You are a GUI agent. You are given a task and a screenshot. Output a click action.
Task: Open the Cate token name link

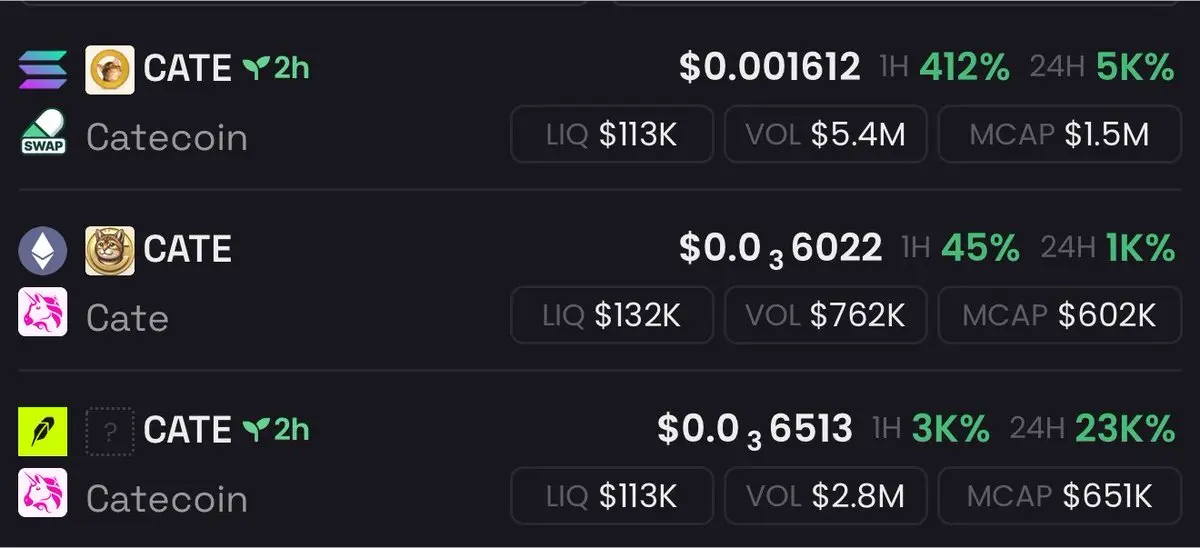click(x=127, y=318)
